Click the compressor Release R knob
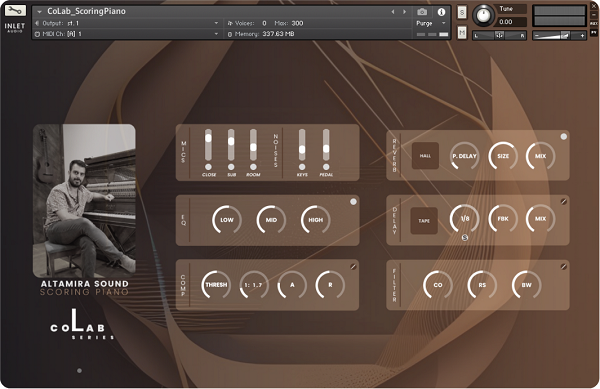600x389 pixels. 330,285
